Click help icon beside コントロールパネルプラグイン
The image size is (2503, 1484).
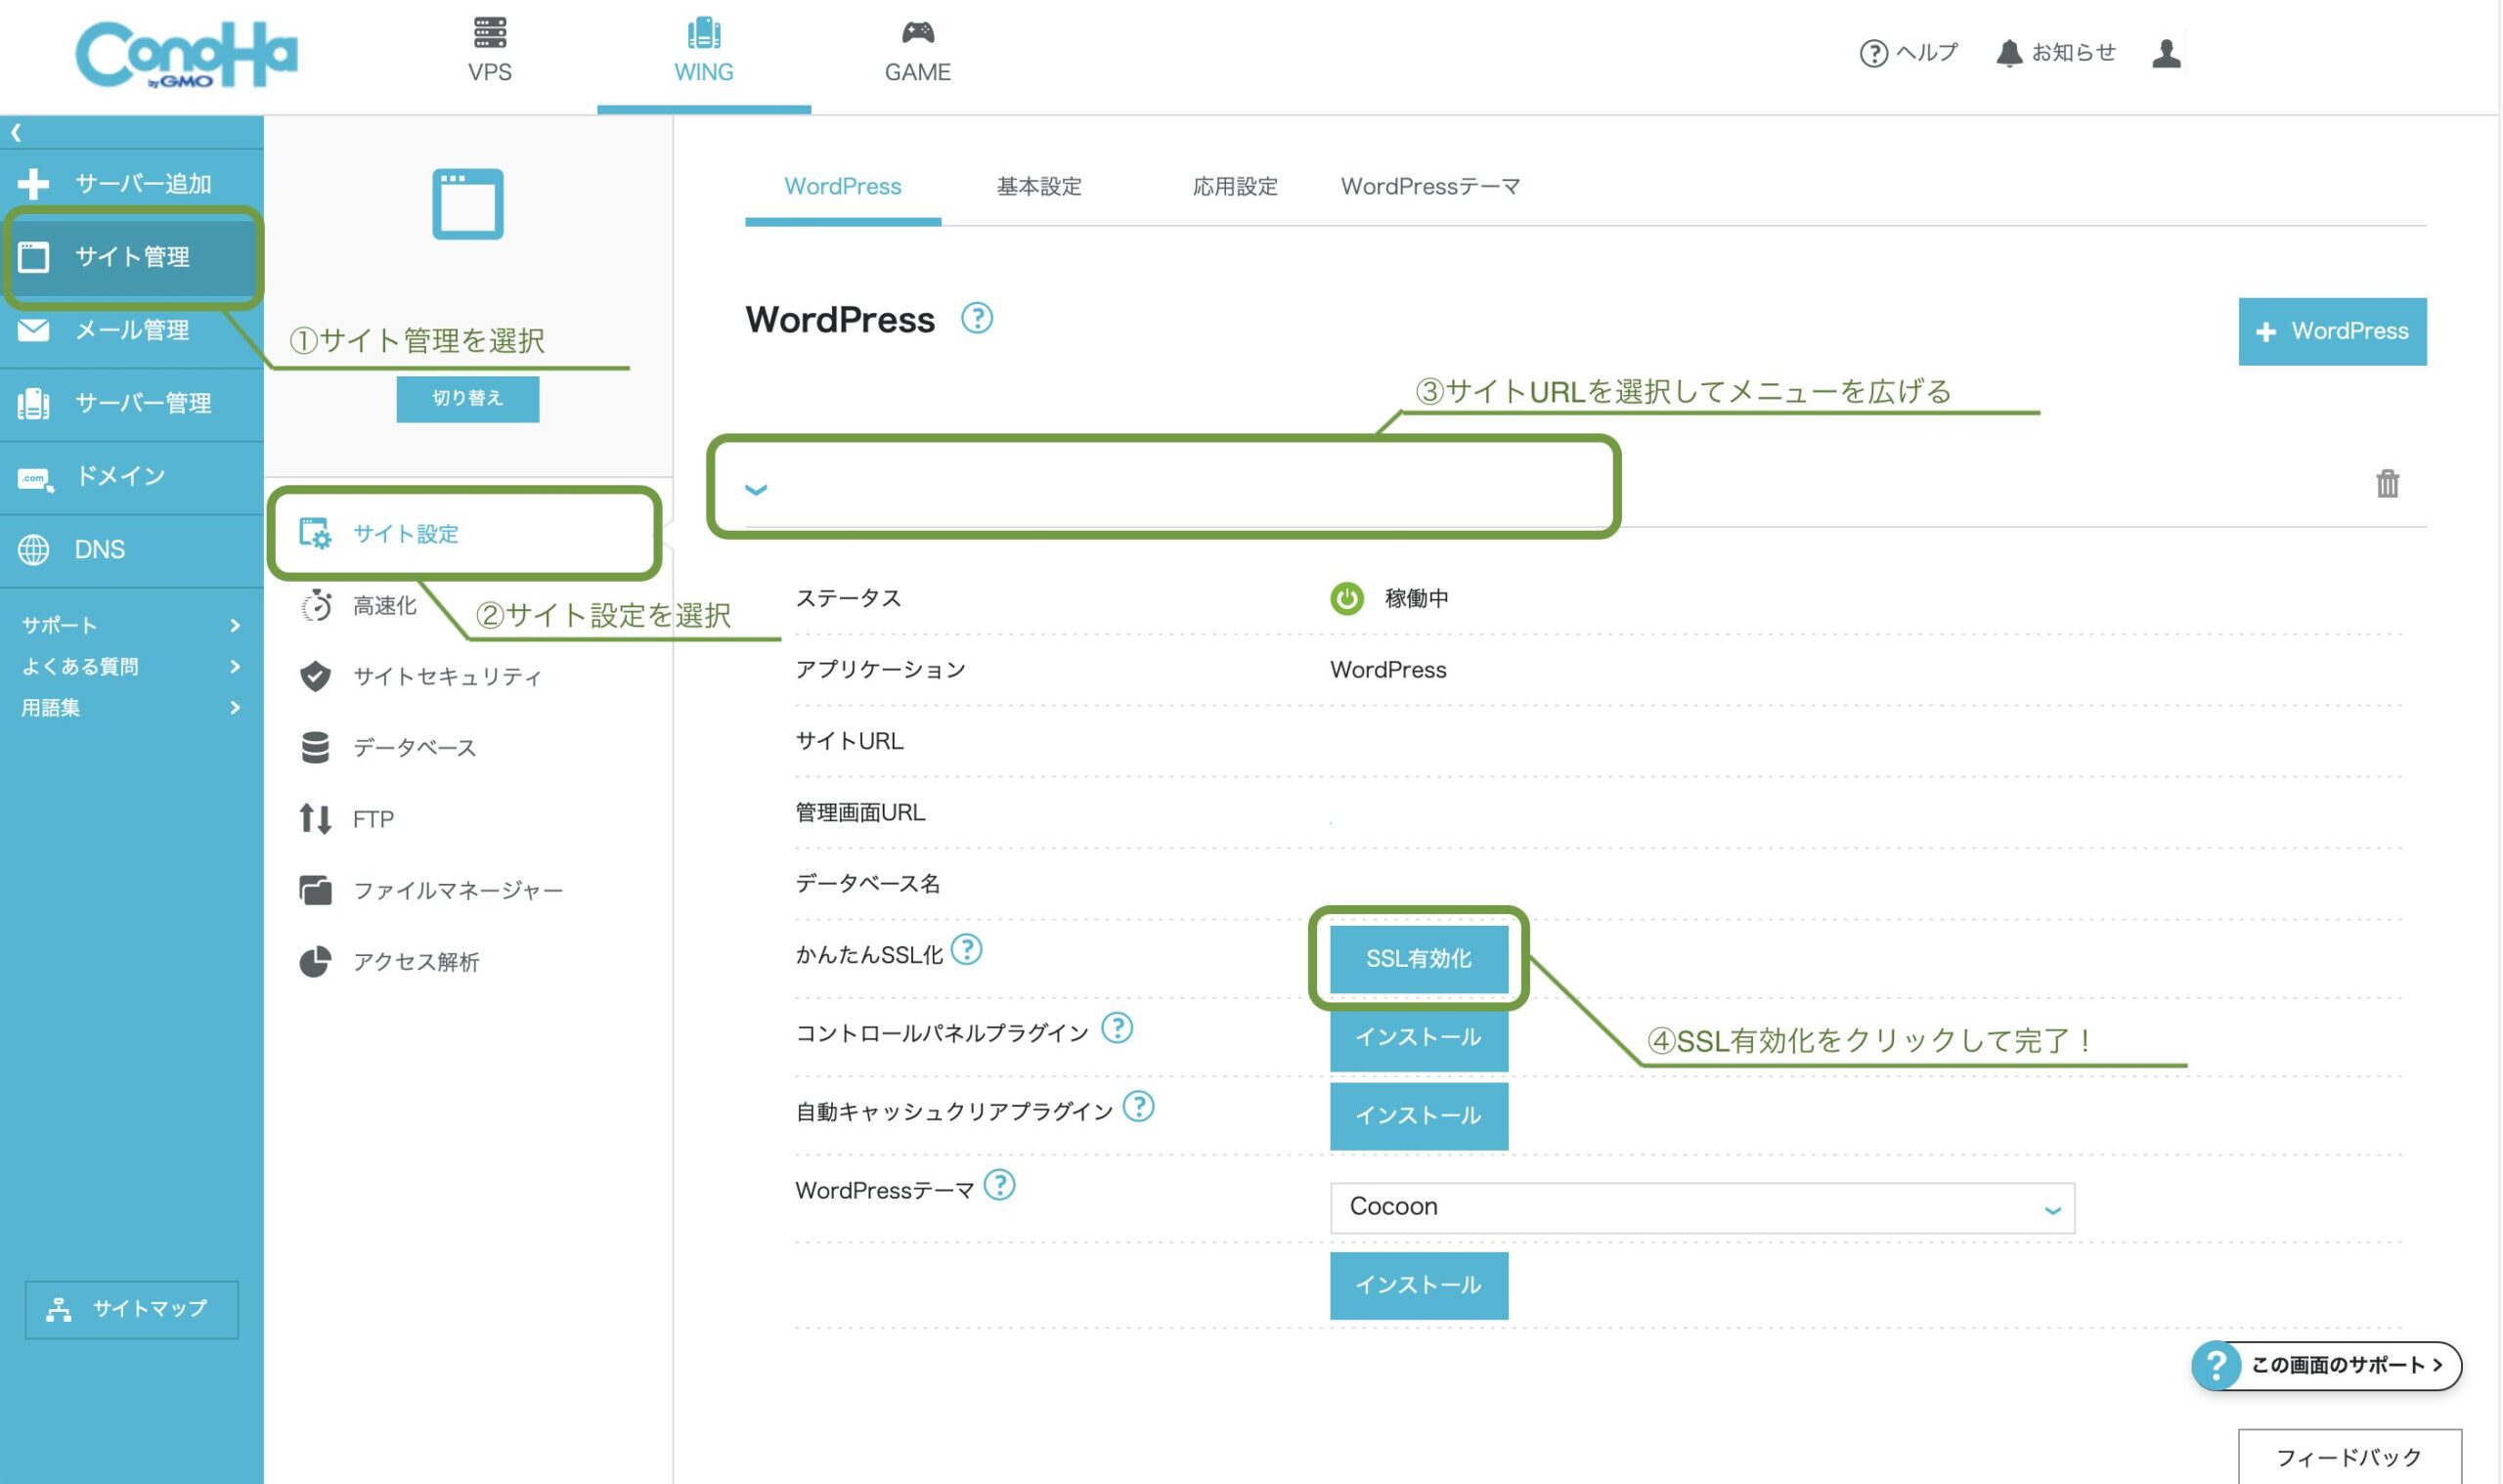[x=1116, y=1027]
